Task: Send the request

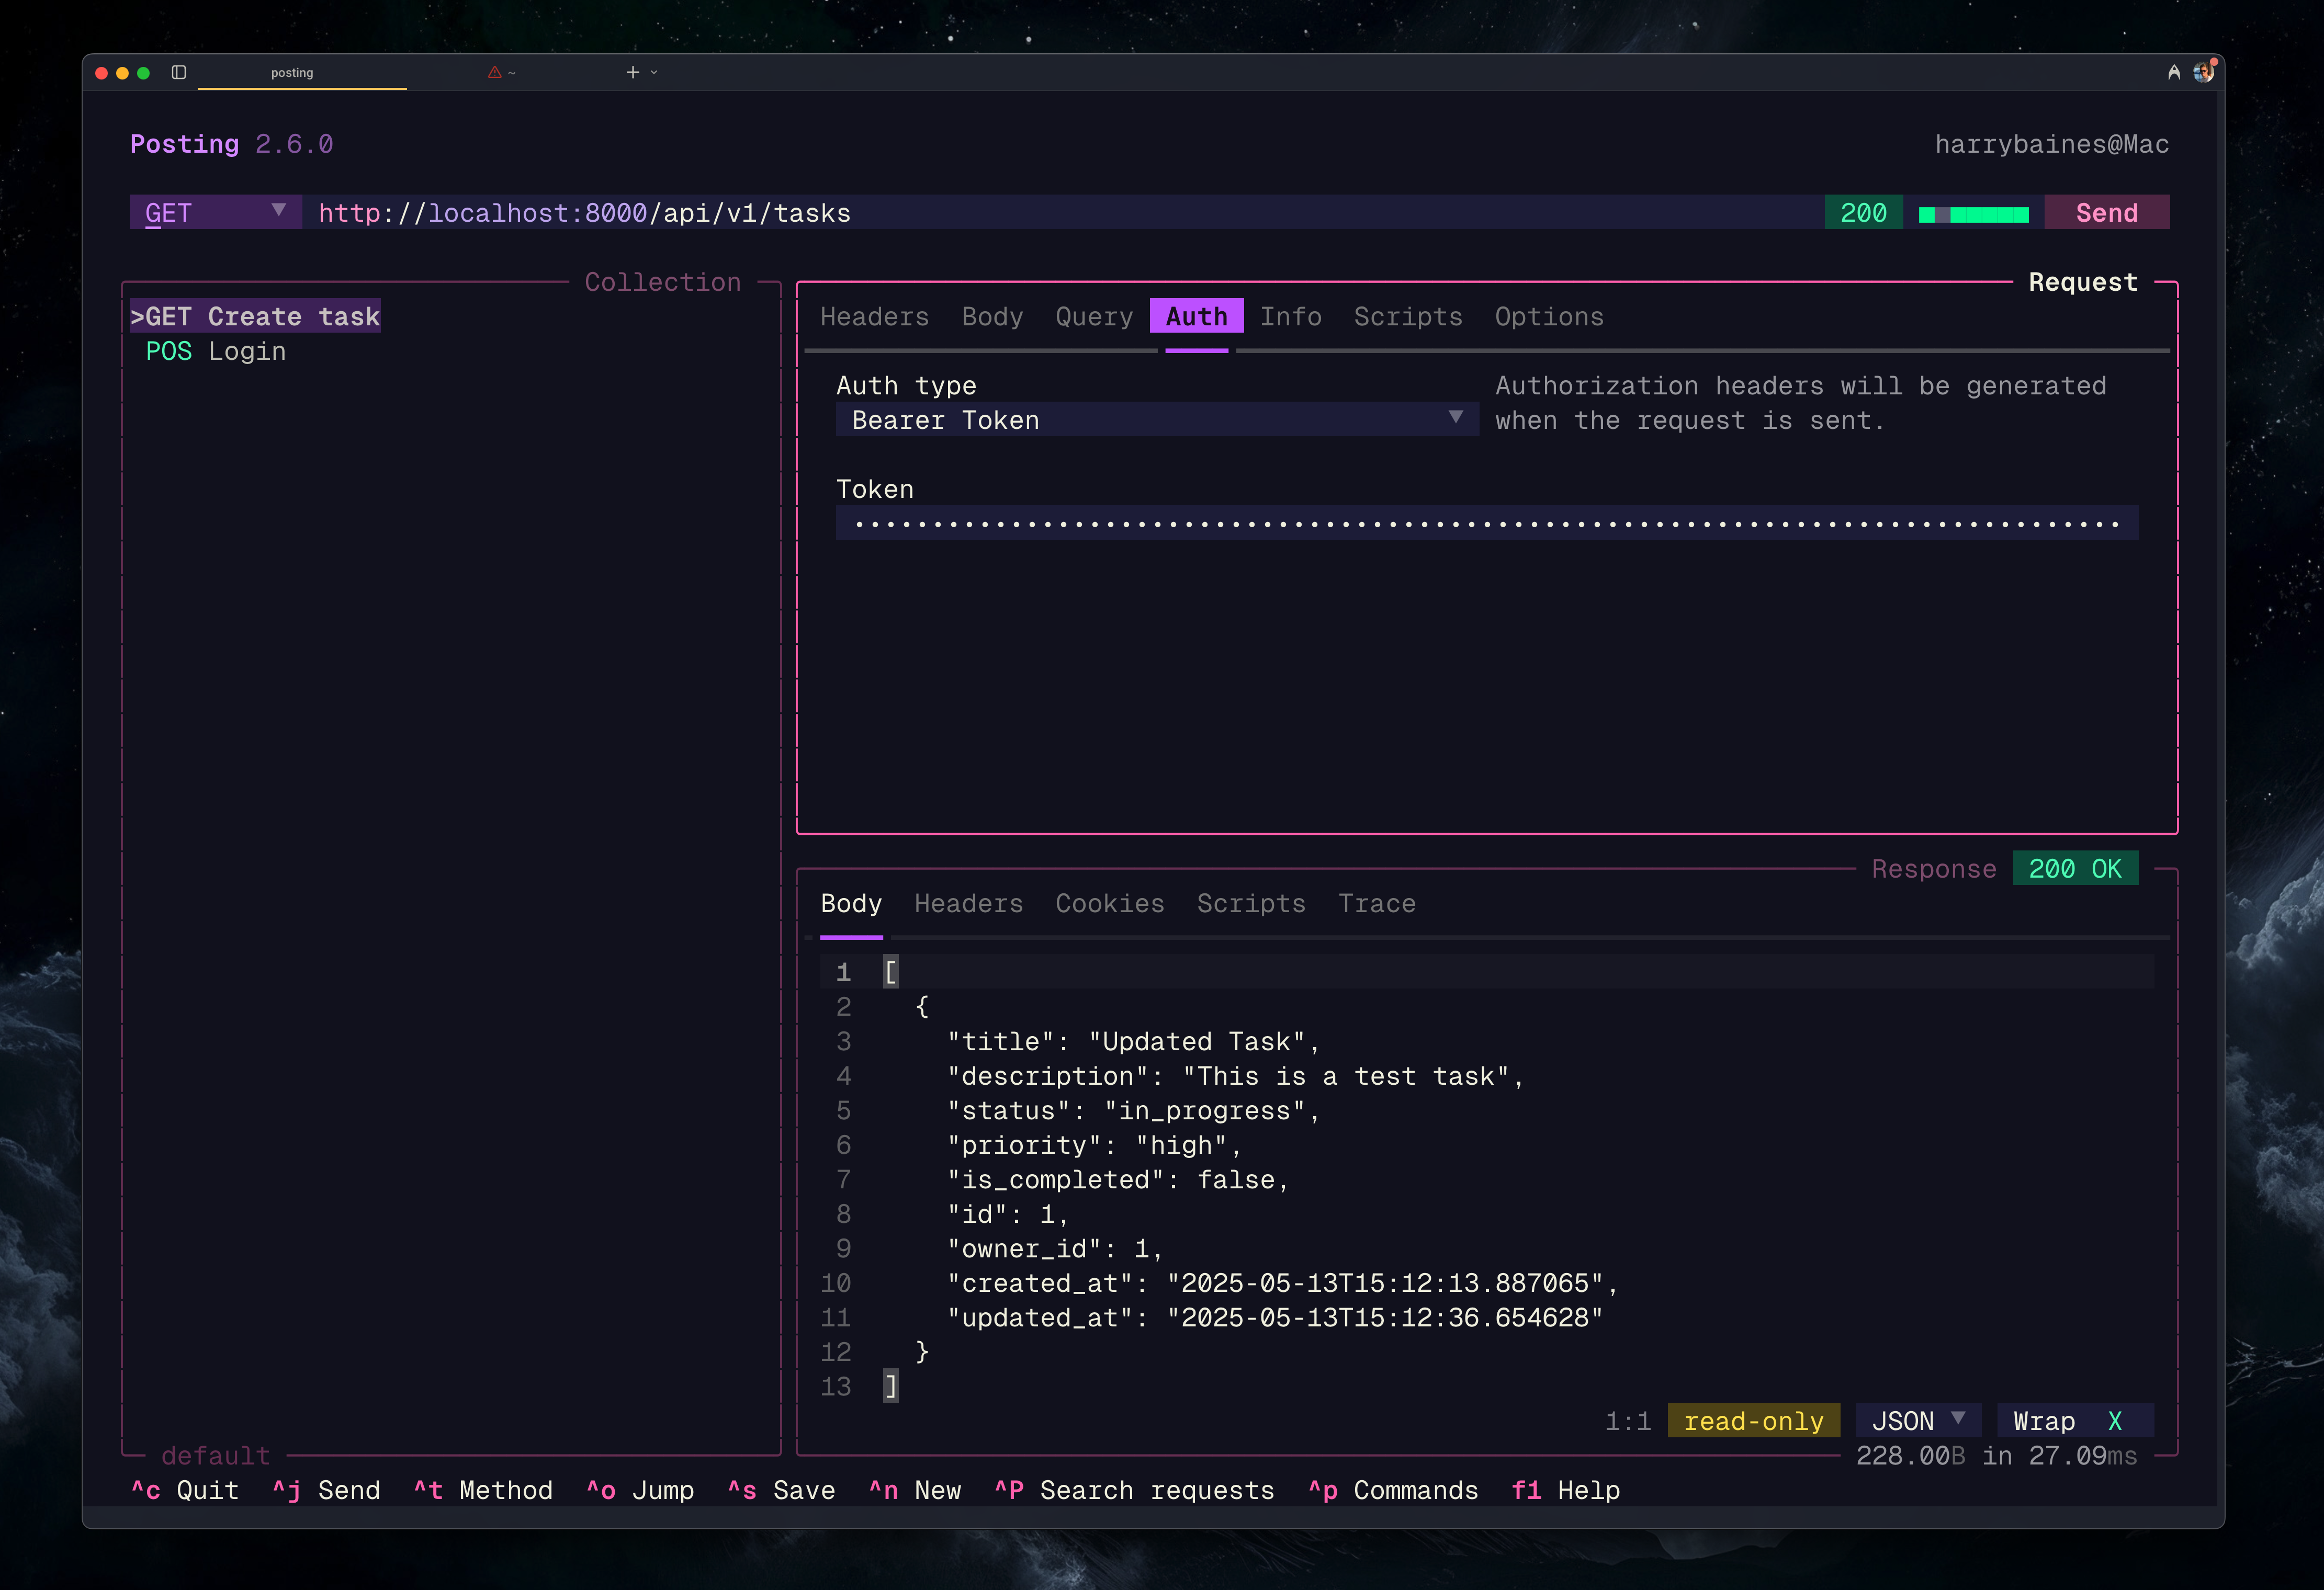Action: [x=2106, y=212]
